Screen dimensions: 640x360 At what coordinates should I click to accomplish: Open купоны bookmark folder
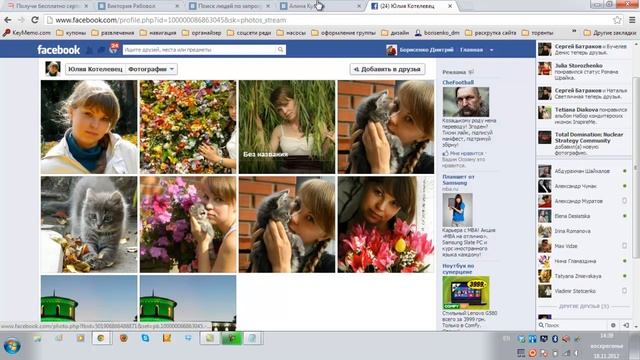pyautogui.click(x=71, y=33)
